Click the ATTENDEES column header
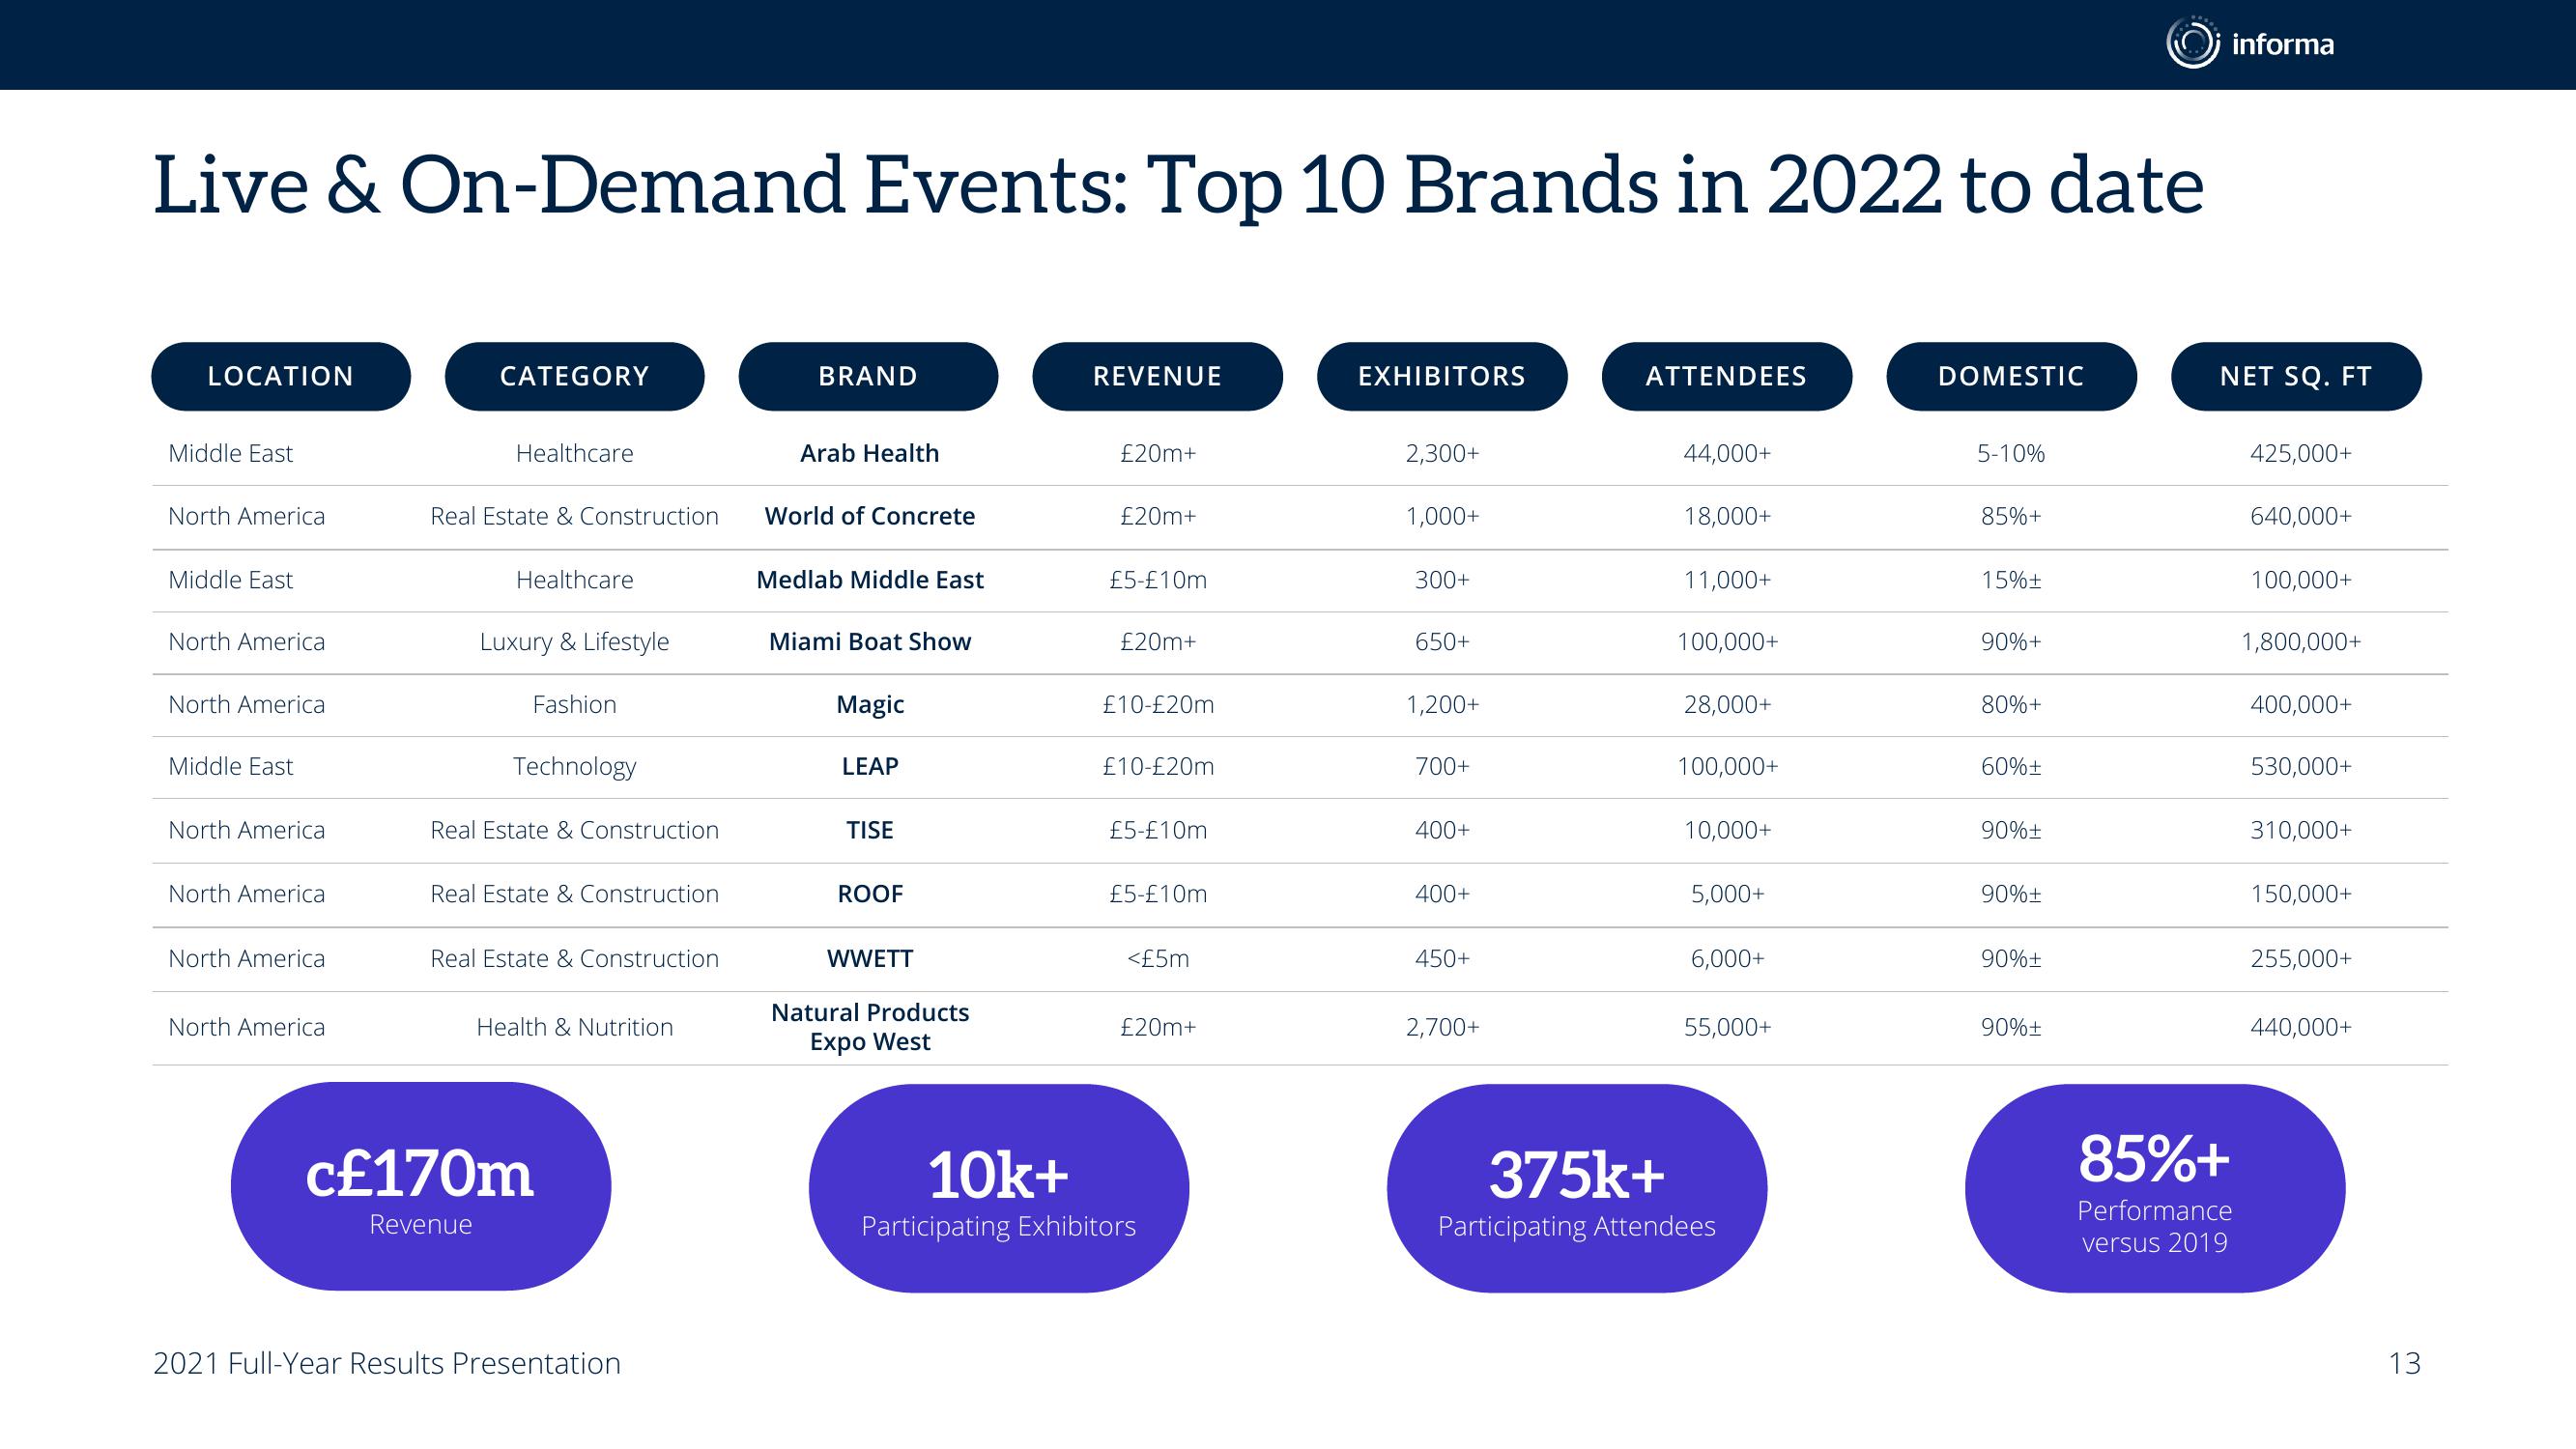Screen dimensions: 2576x1449 click(1727, 376)
